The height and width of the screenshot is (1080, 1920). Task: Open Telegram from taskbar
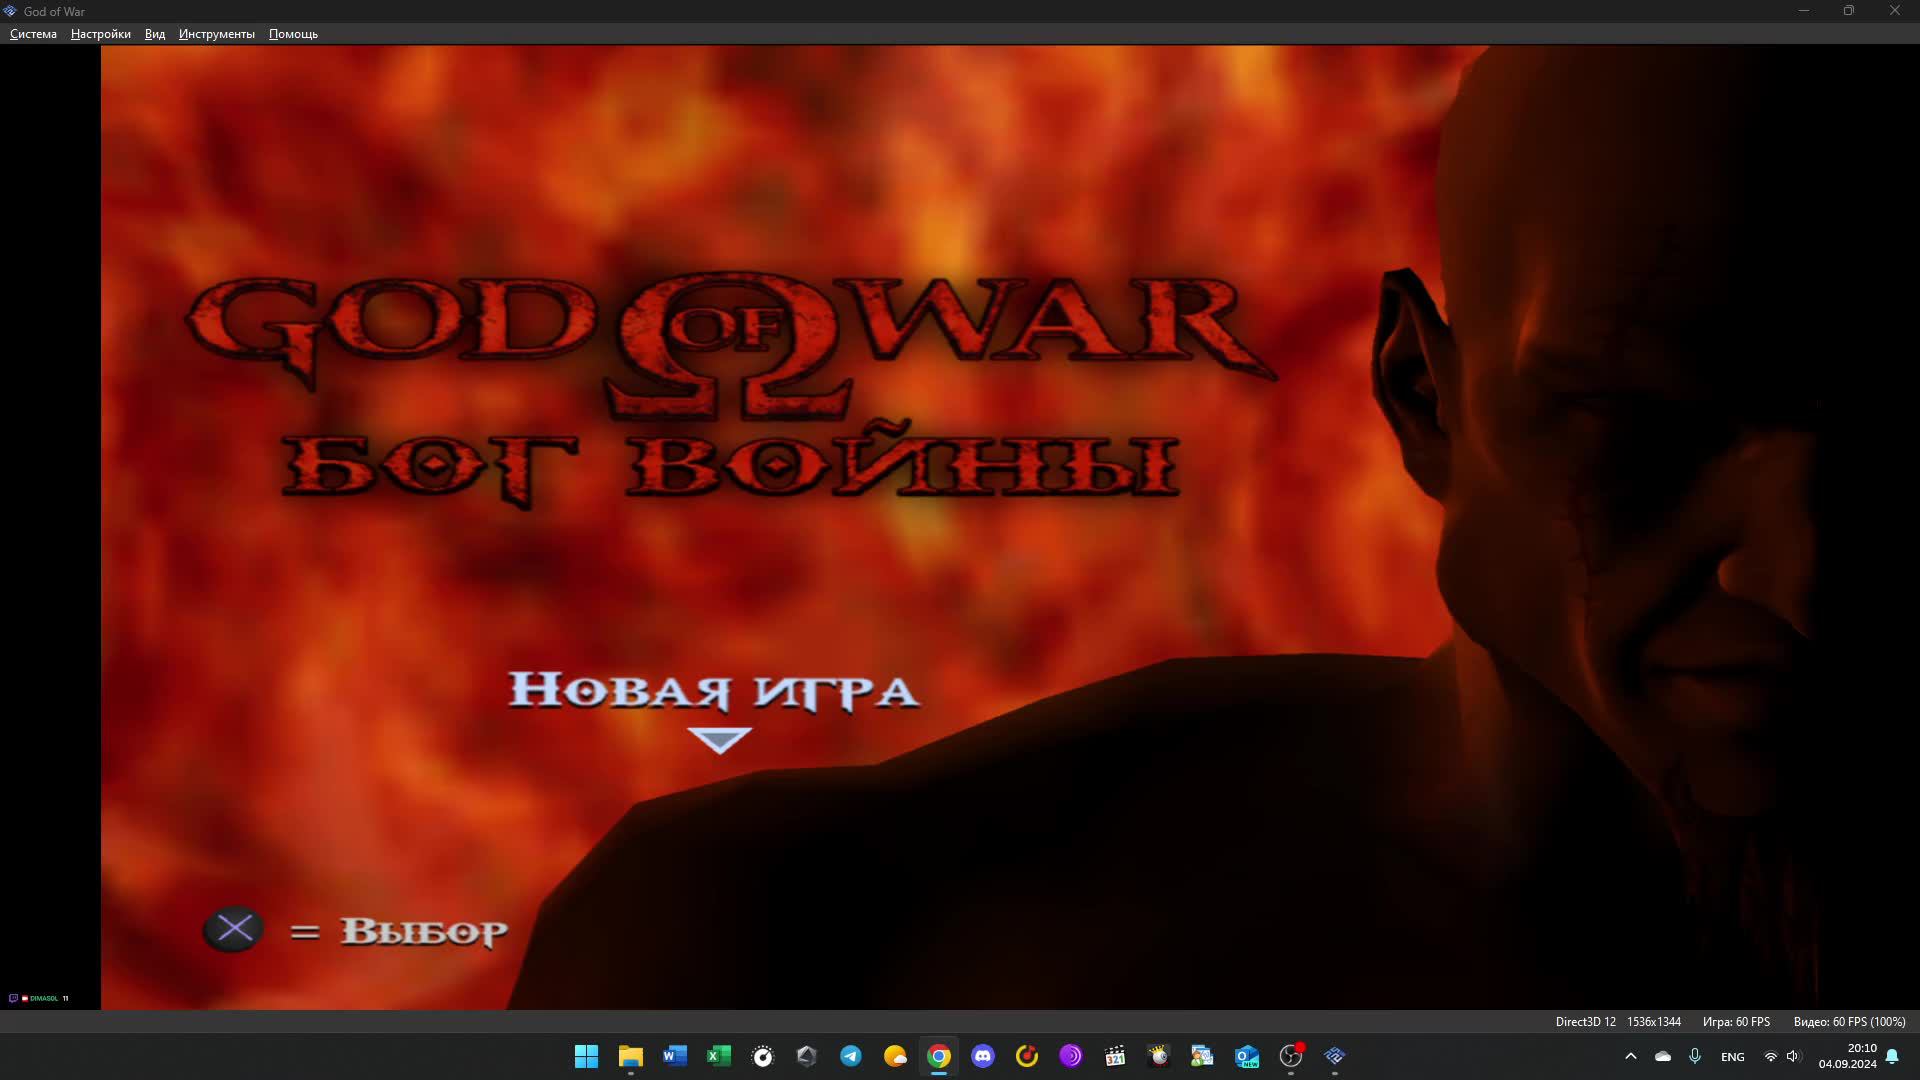click(851, 1056)
